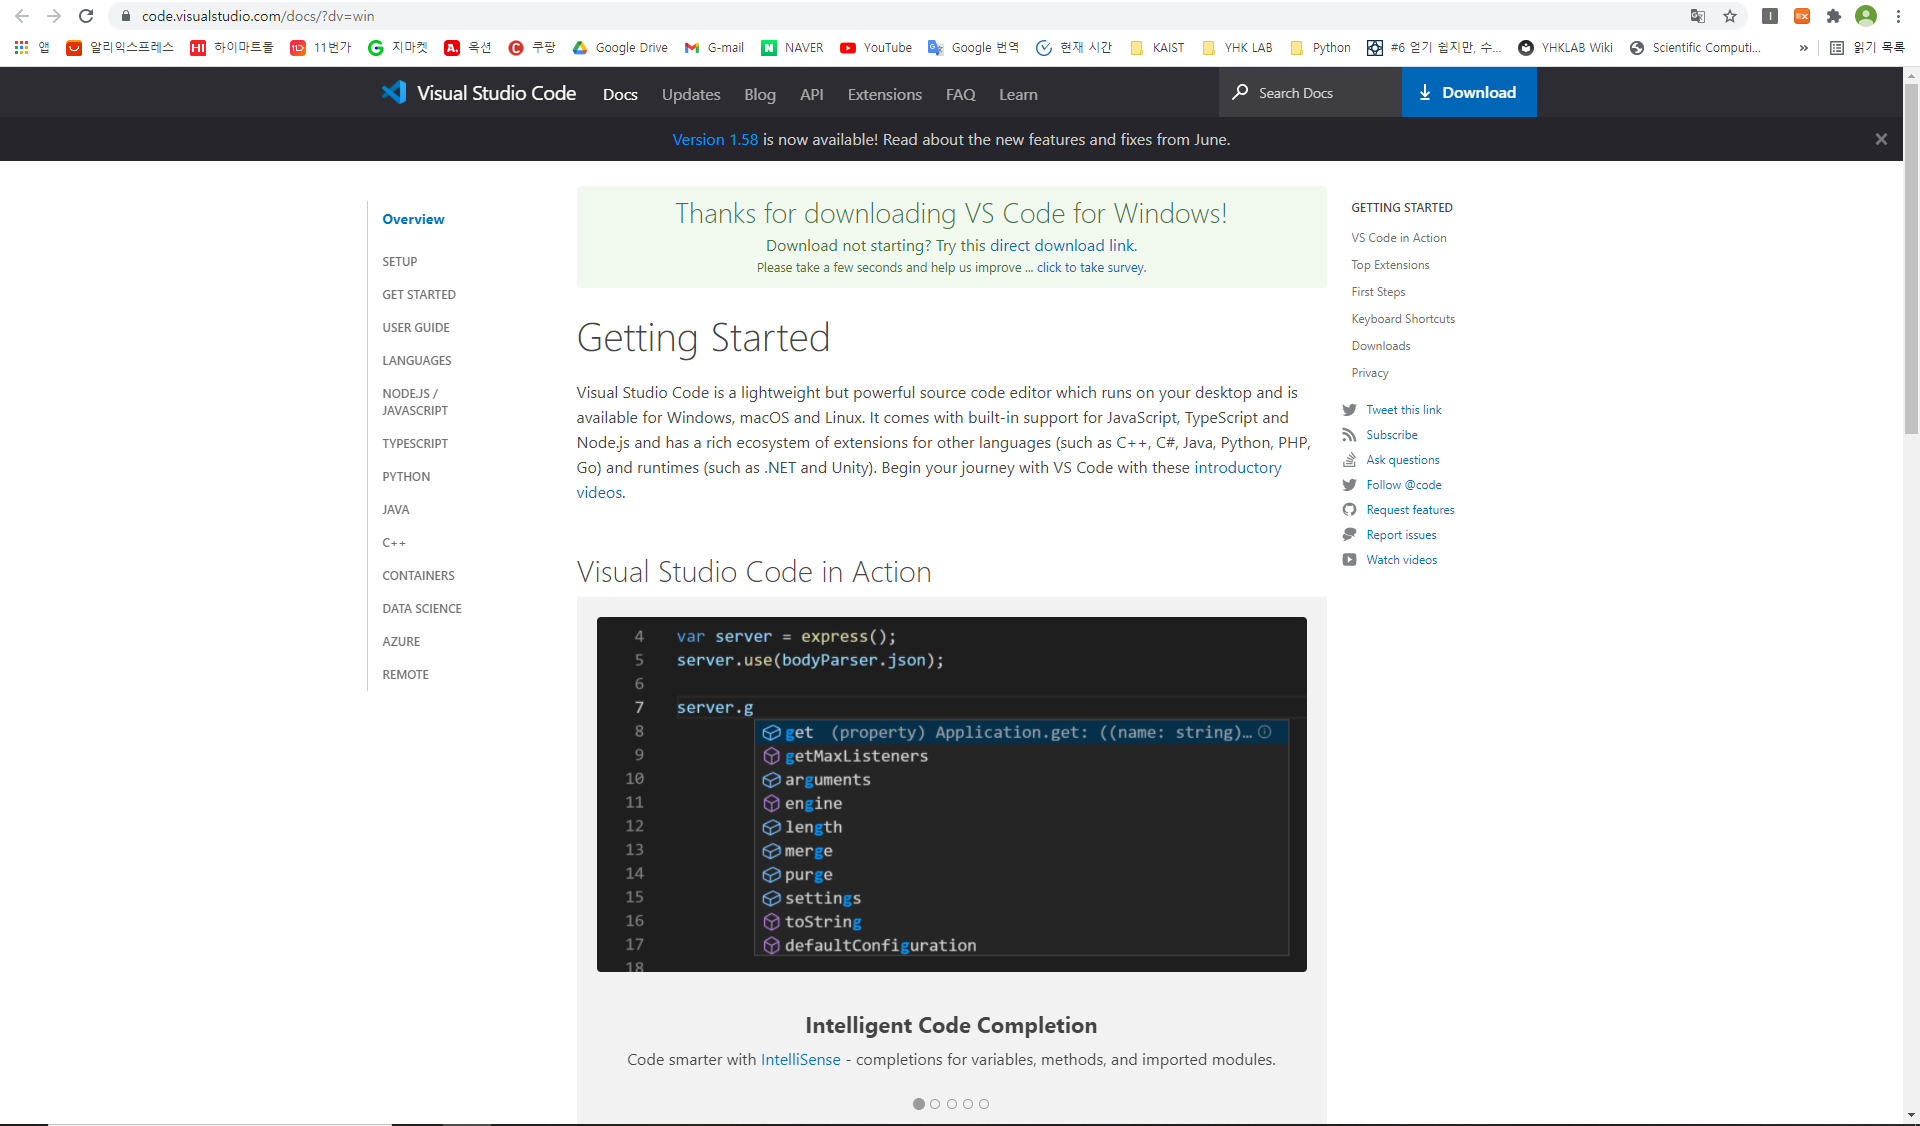The height and width of the screenshot is (1126, 1920).
Task: Click the Request features GitHub icon
Action: pos(1349,509)
